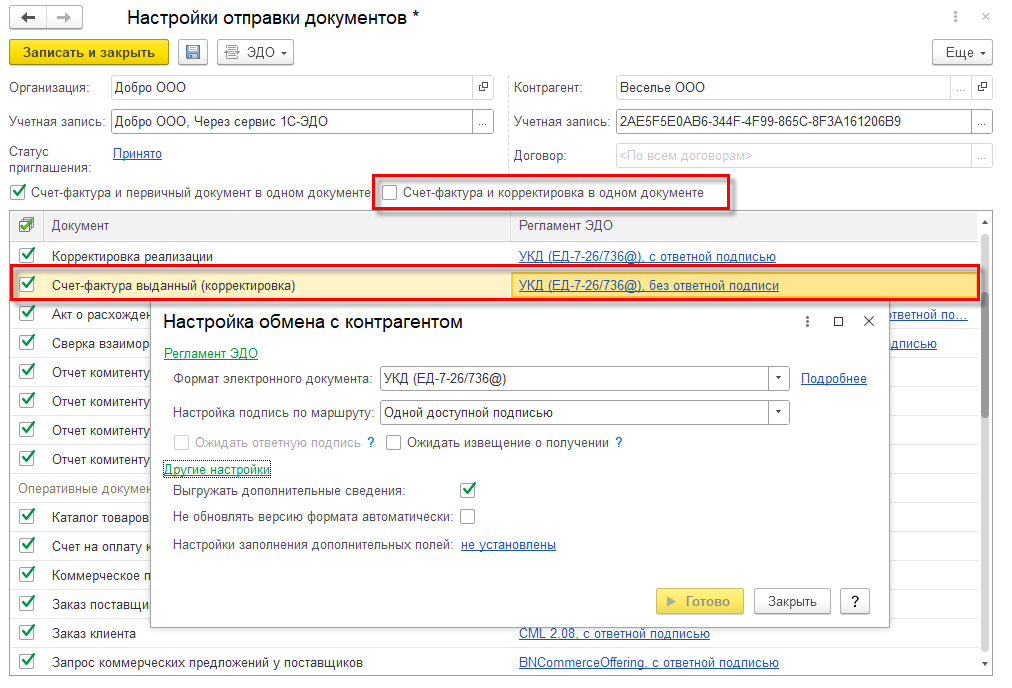Open the Организация field link icon
The height and width of the screenshot is (688, 1012).
[x=483, y=87]
